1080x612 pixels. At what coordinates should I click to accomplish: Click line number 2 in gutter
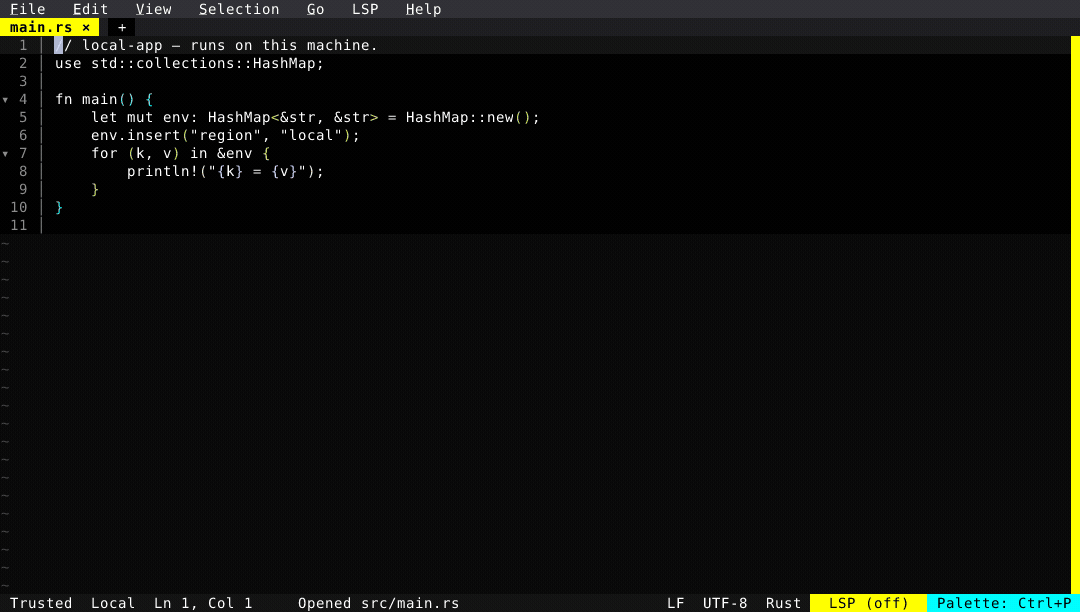(23, 63)
